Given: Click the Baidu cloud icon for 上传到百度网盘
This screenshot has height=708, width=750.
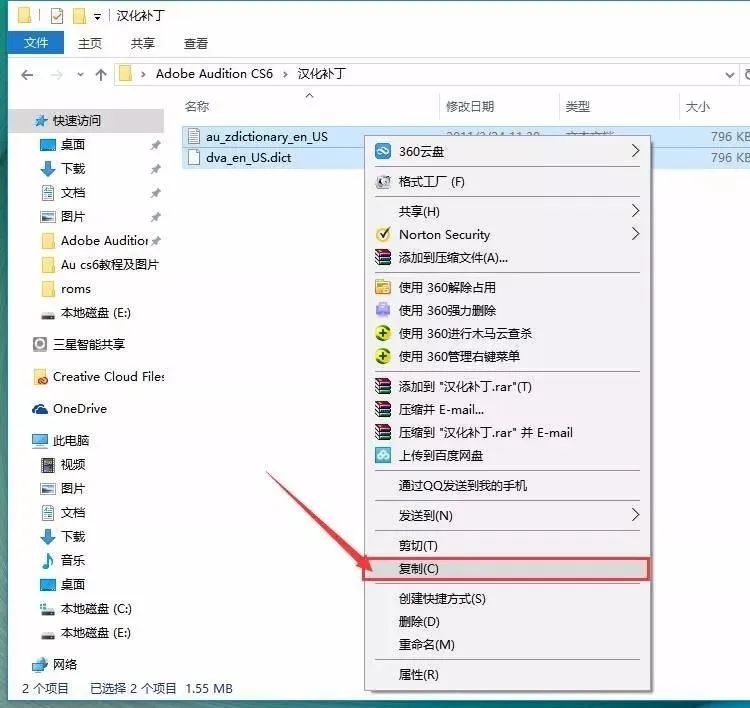Looking at the screenshot, I should click(x=383, y=455).
